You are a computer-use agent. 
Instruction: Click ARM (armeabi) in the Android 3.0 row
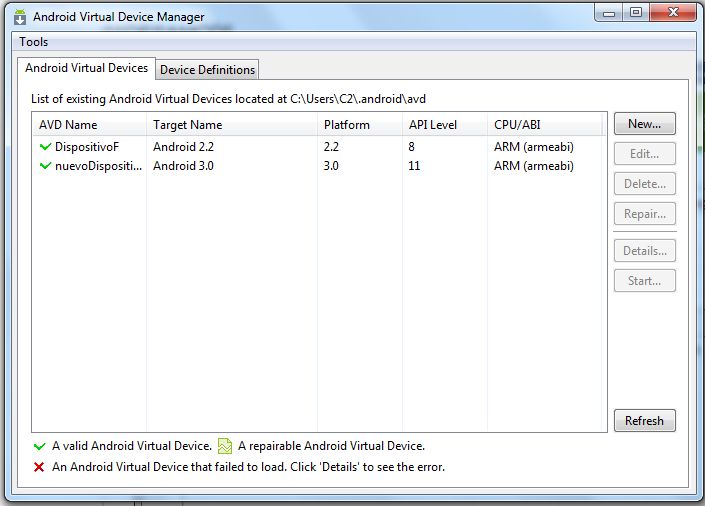tap(534, 166)
